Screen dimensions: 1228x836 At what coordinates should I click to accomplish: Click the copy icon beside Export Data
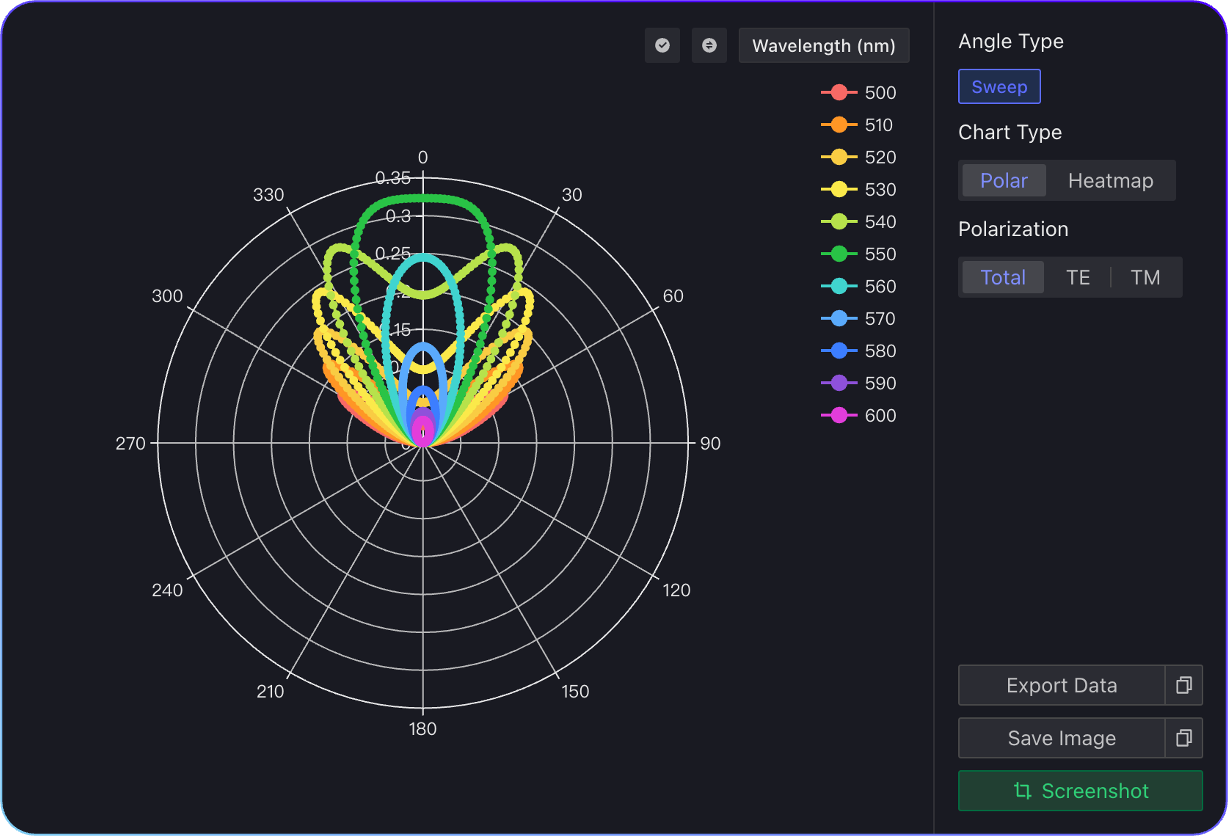(x=1184, y=686)
